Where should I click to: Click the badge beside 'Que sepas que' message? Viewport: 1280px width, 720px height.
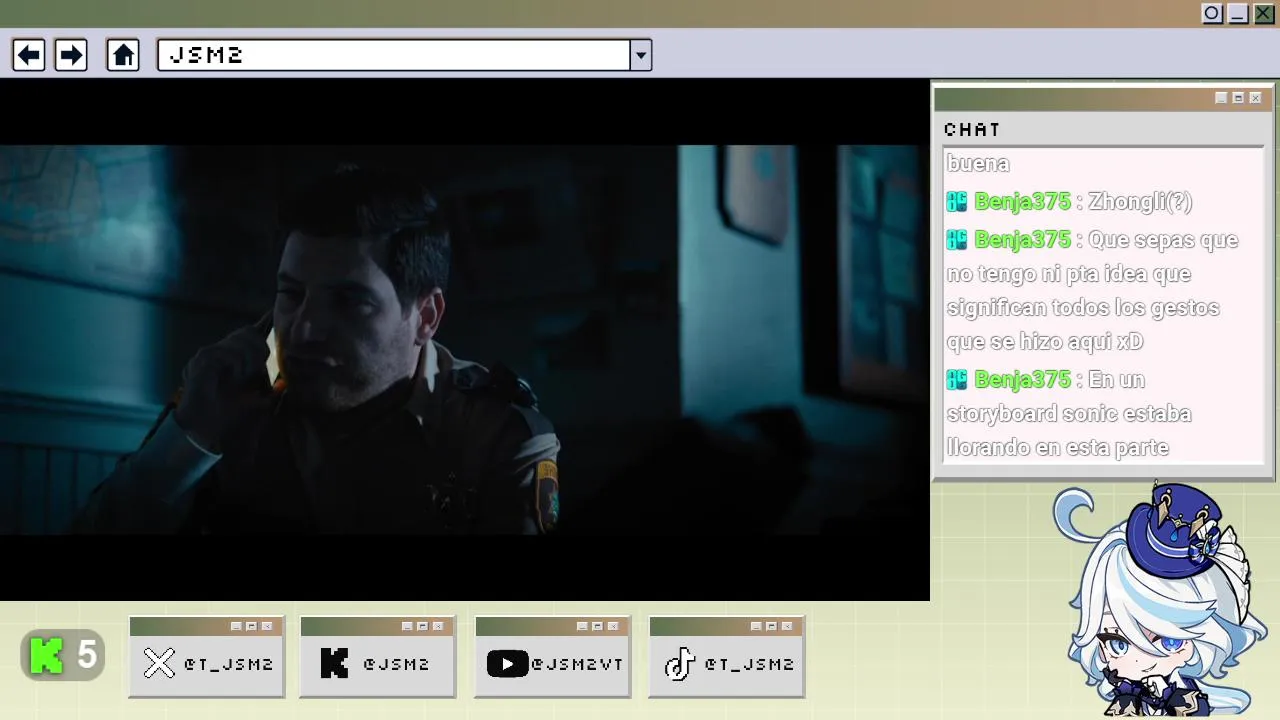[x=957, y=240]
